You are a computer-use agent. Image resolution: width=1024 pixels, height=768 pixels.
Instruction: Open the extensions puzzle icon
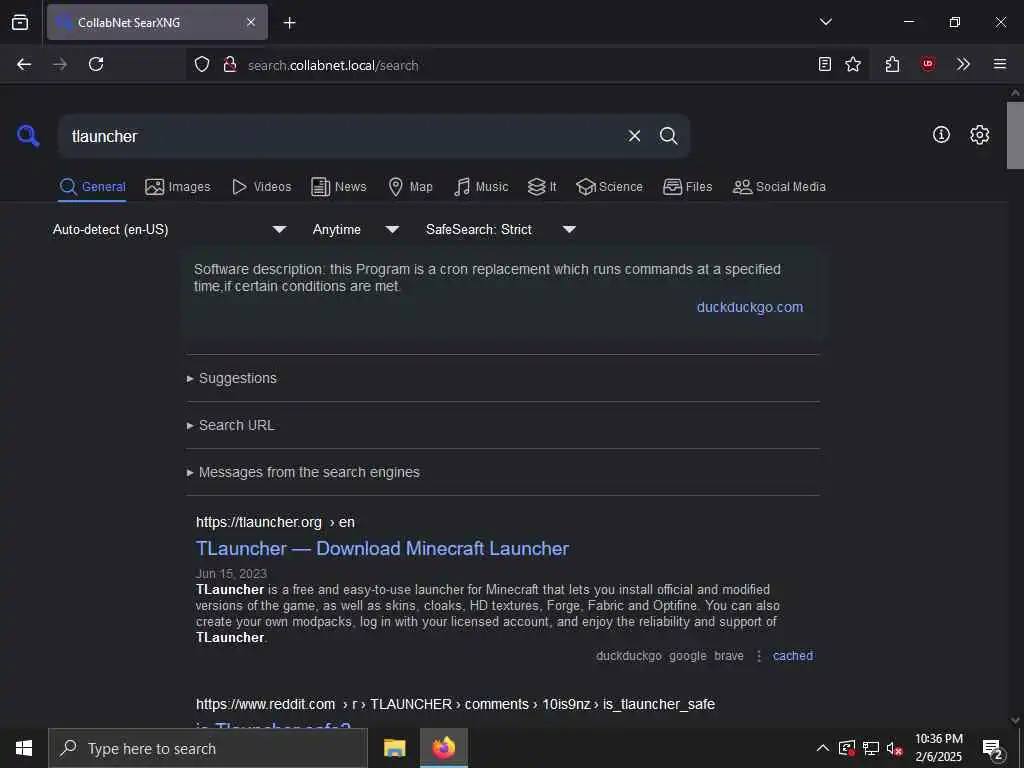pos(893,64)
